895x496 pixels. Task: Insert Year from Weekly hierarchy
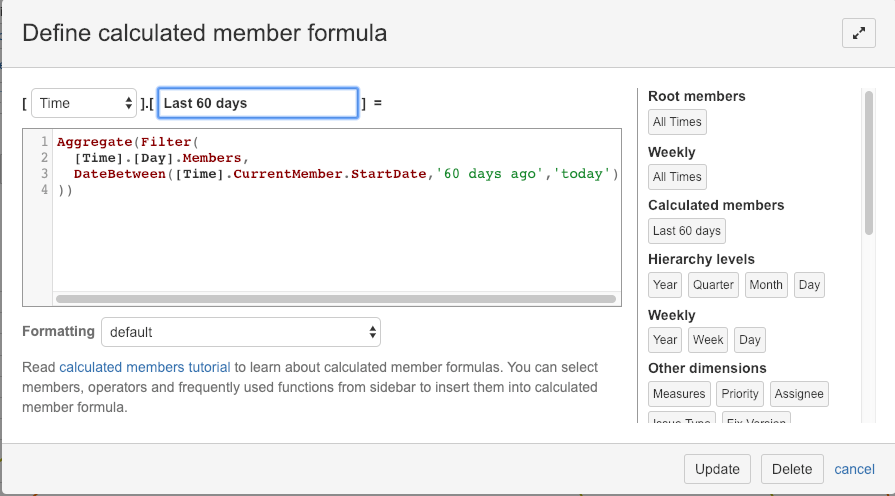[665, 340]
